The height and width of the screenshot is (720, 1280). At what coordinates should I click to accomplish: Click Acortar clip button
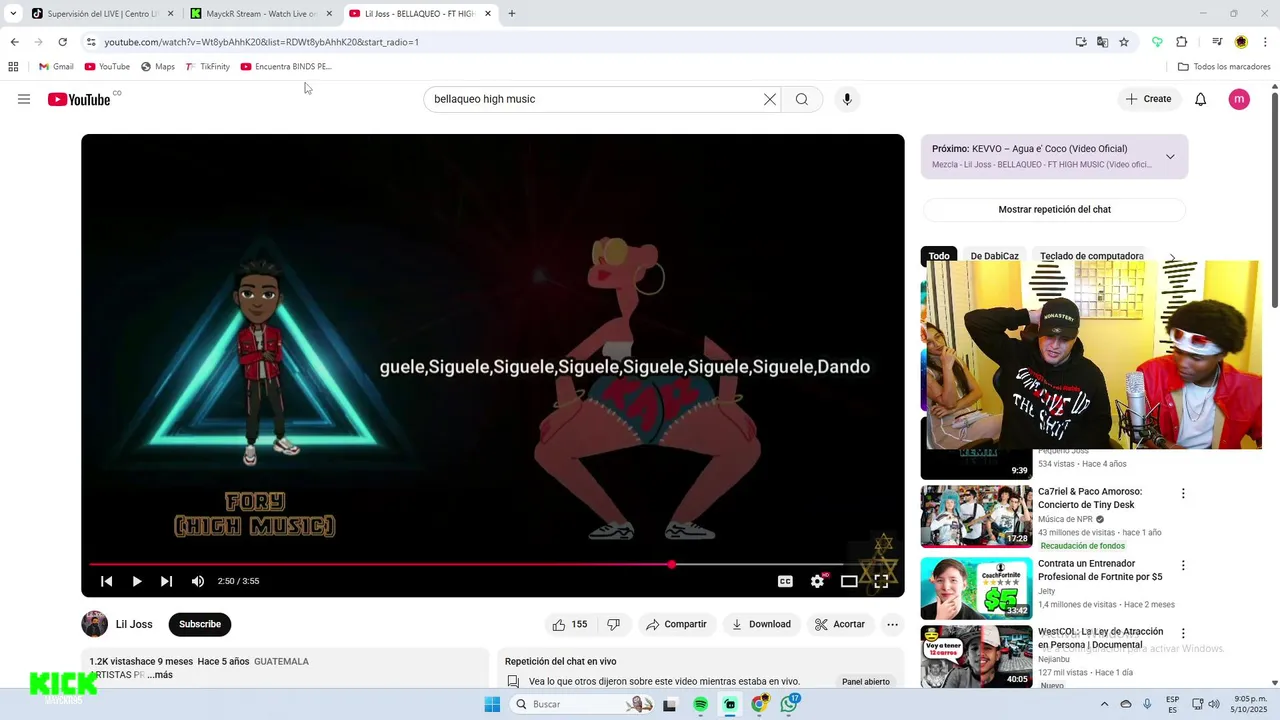click(840, 624)
